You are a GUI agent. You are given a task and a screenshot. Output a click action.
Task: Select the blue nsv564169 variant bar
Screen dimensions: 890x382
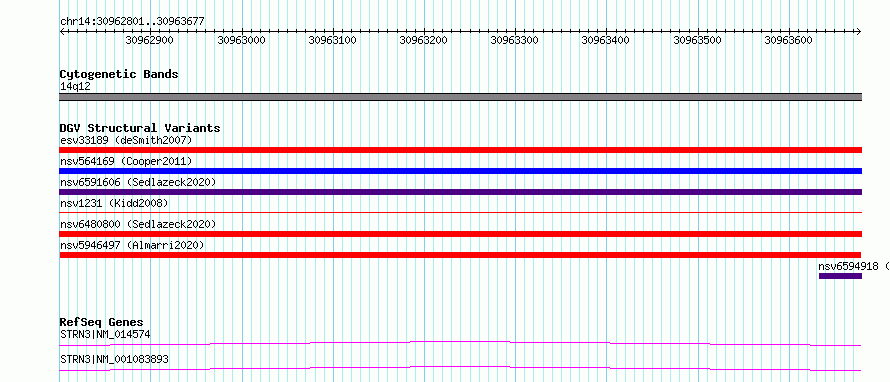[x=460, y=171]
